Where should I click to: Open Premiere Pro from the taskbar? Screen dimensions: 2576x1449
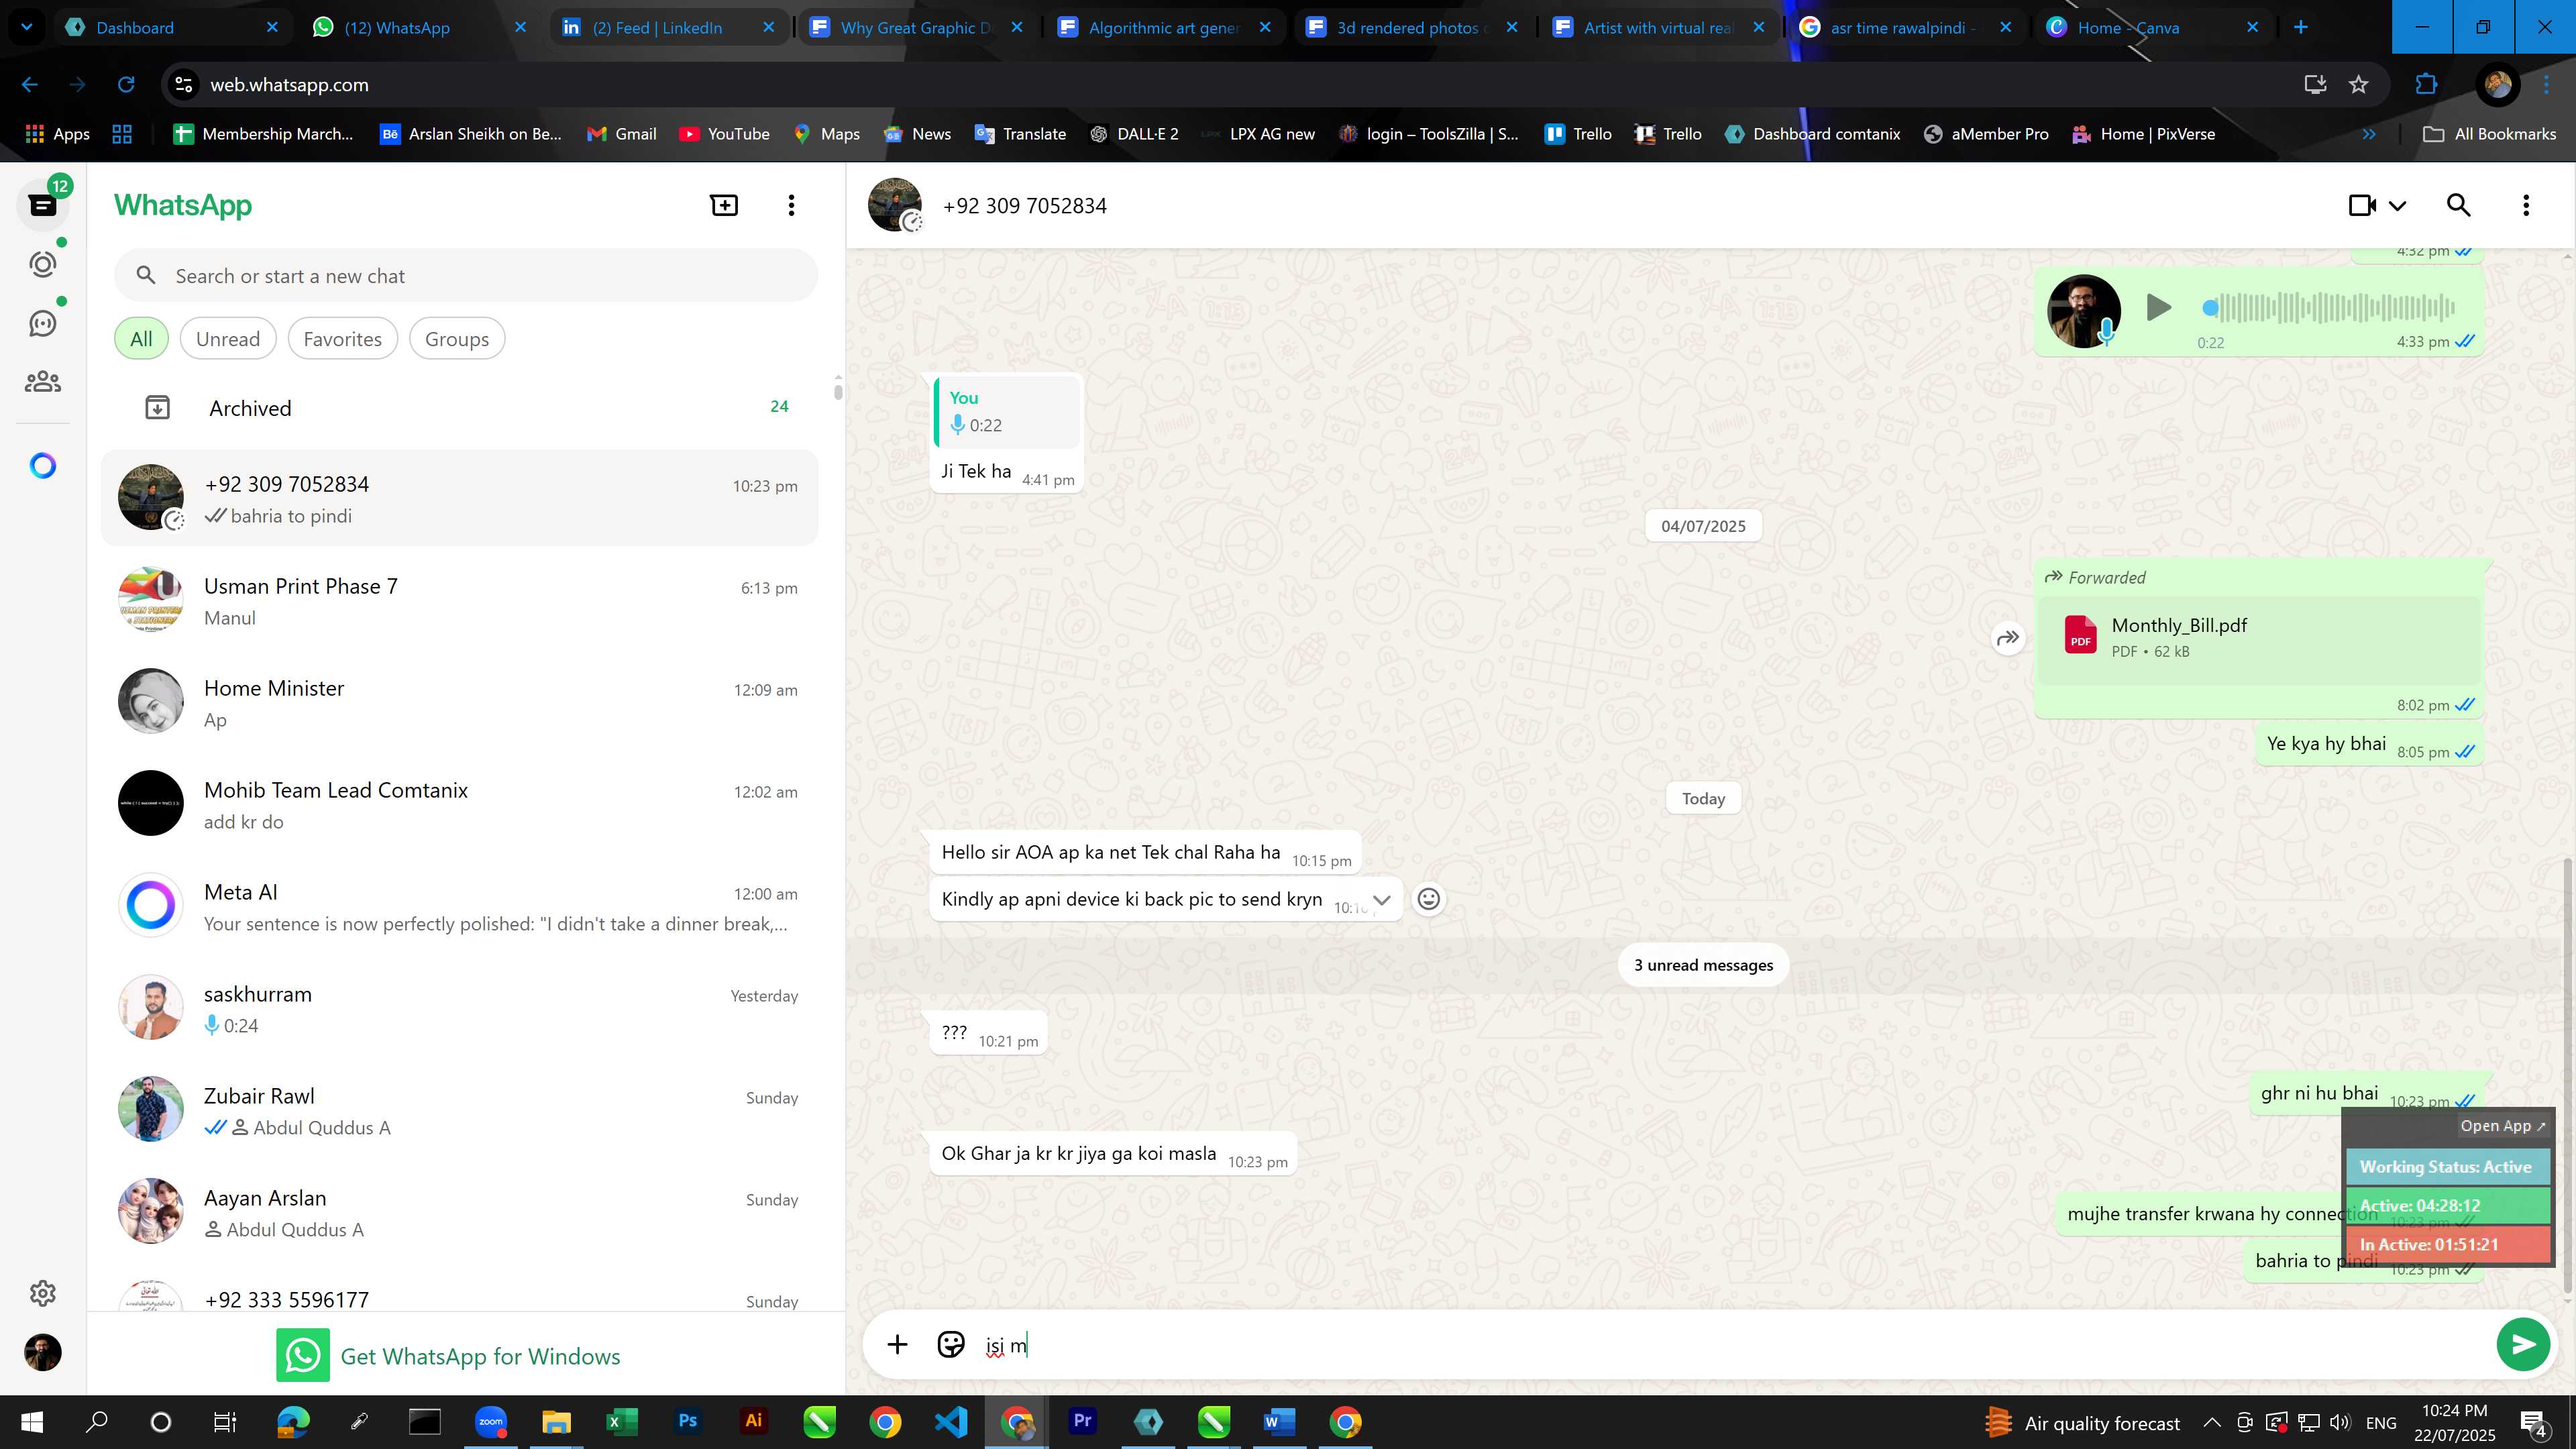point(1082,1421)
